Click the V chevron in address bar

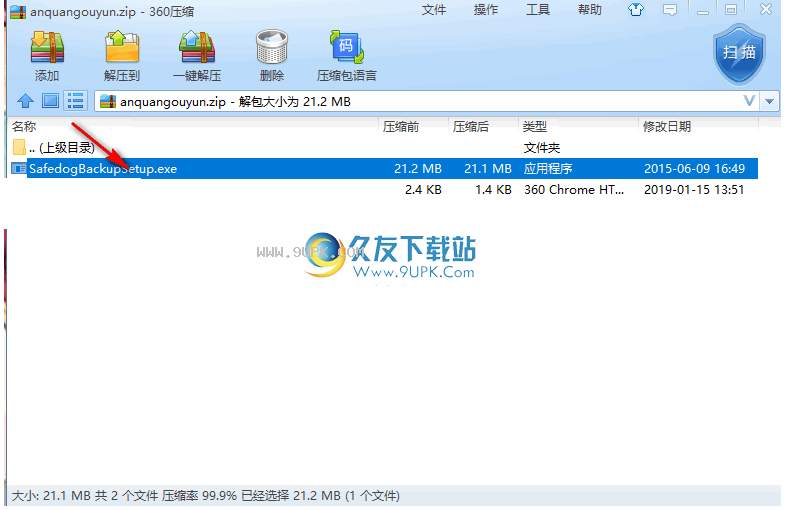749,101
